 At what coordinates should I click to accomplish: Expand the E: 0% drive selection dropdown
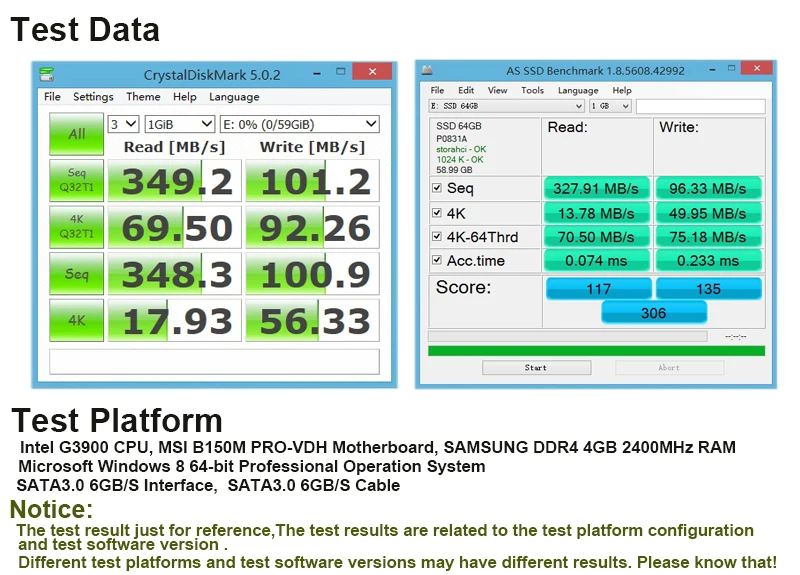pyautogui.click(x=299, y=124)
